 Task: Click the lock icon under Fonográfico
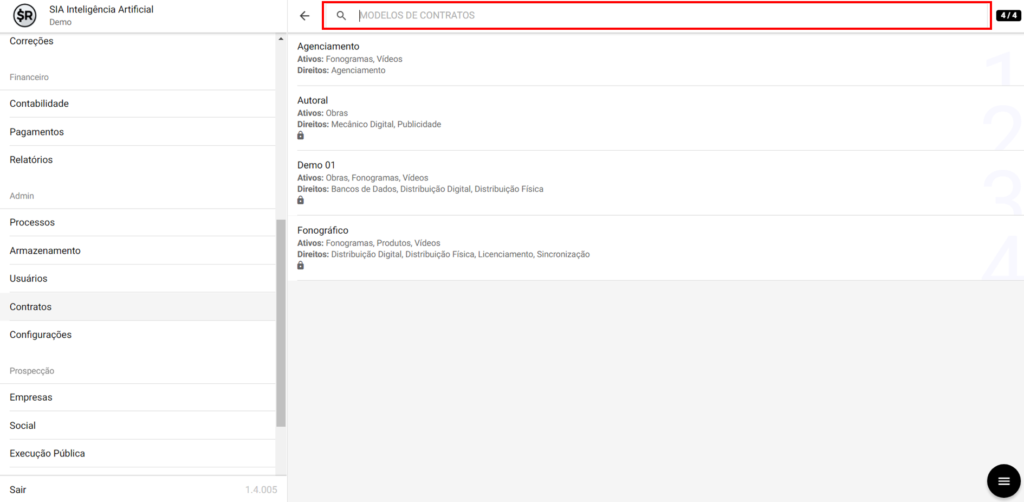click(x=301, y=265)
